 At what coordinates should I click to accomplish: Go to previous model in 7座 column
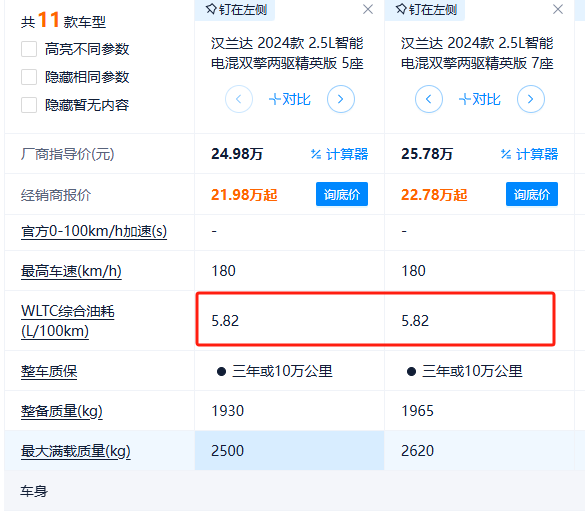click(429, 99)
